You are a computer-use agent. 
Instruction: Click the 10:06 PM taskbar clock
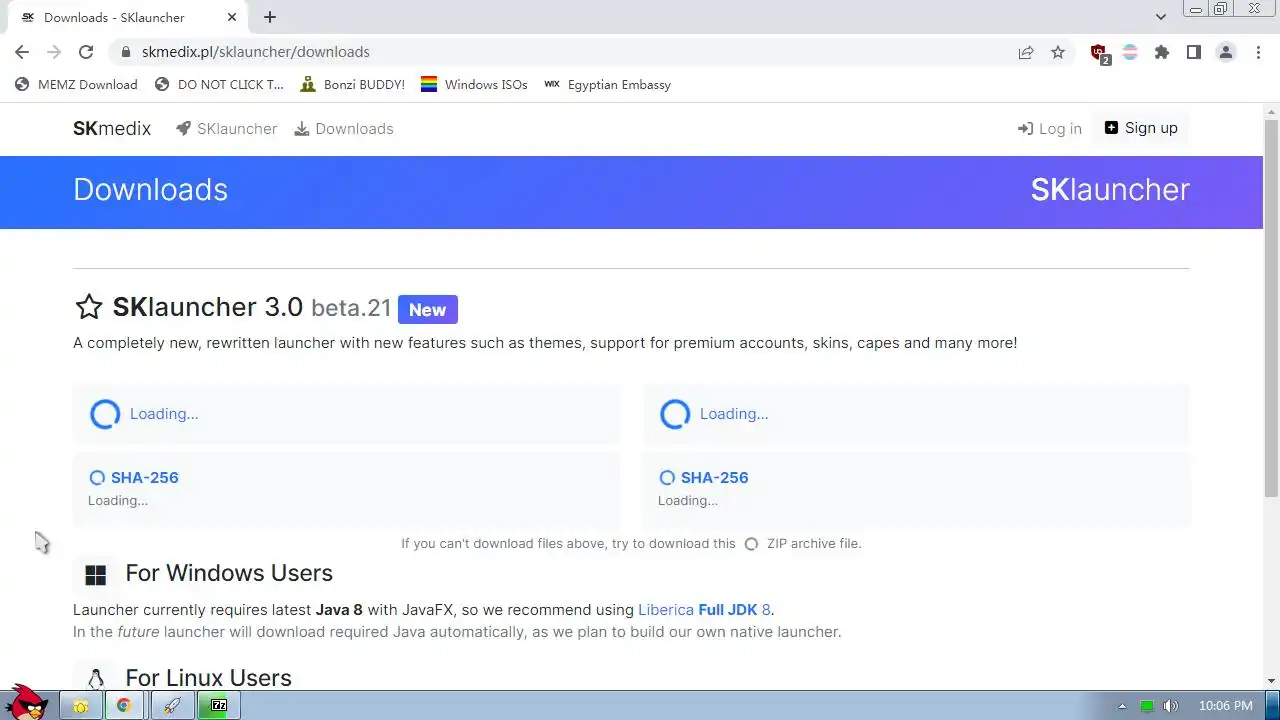coord(1224,706)
